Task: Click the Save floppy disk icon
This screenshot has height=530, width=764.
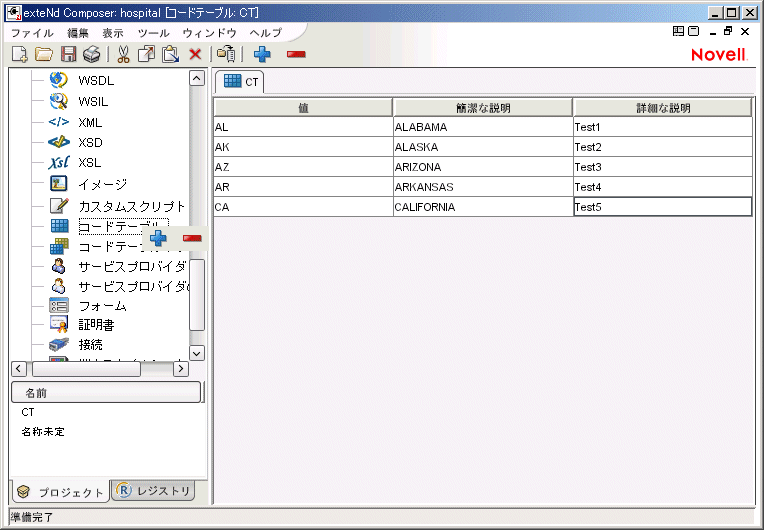Action: (68, 54)
